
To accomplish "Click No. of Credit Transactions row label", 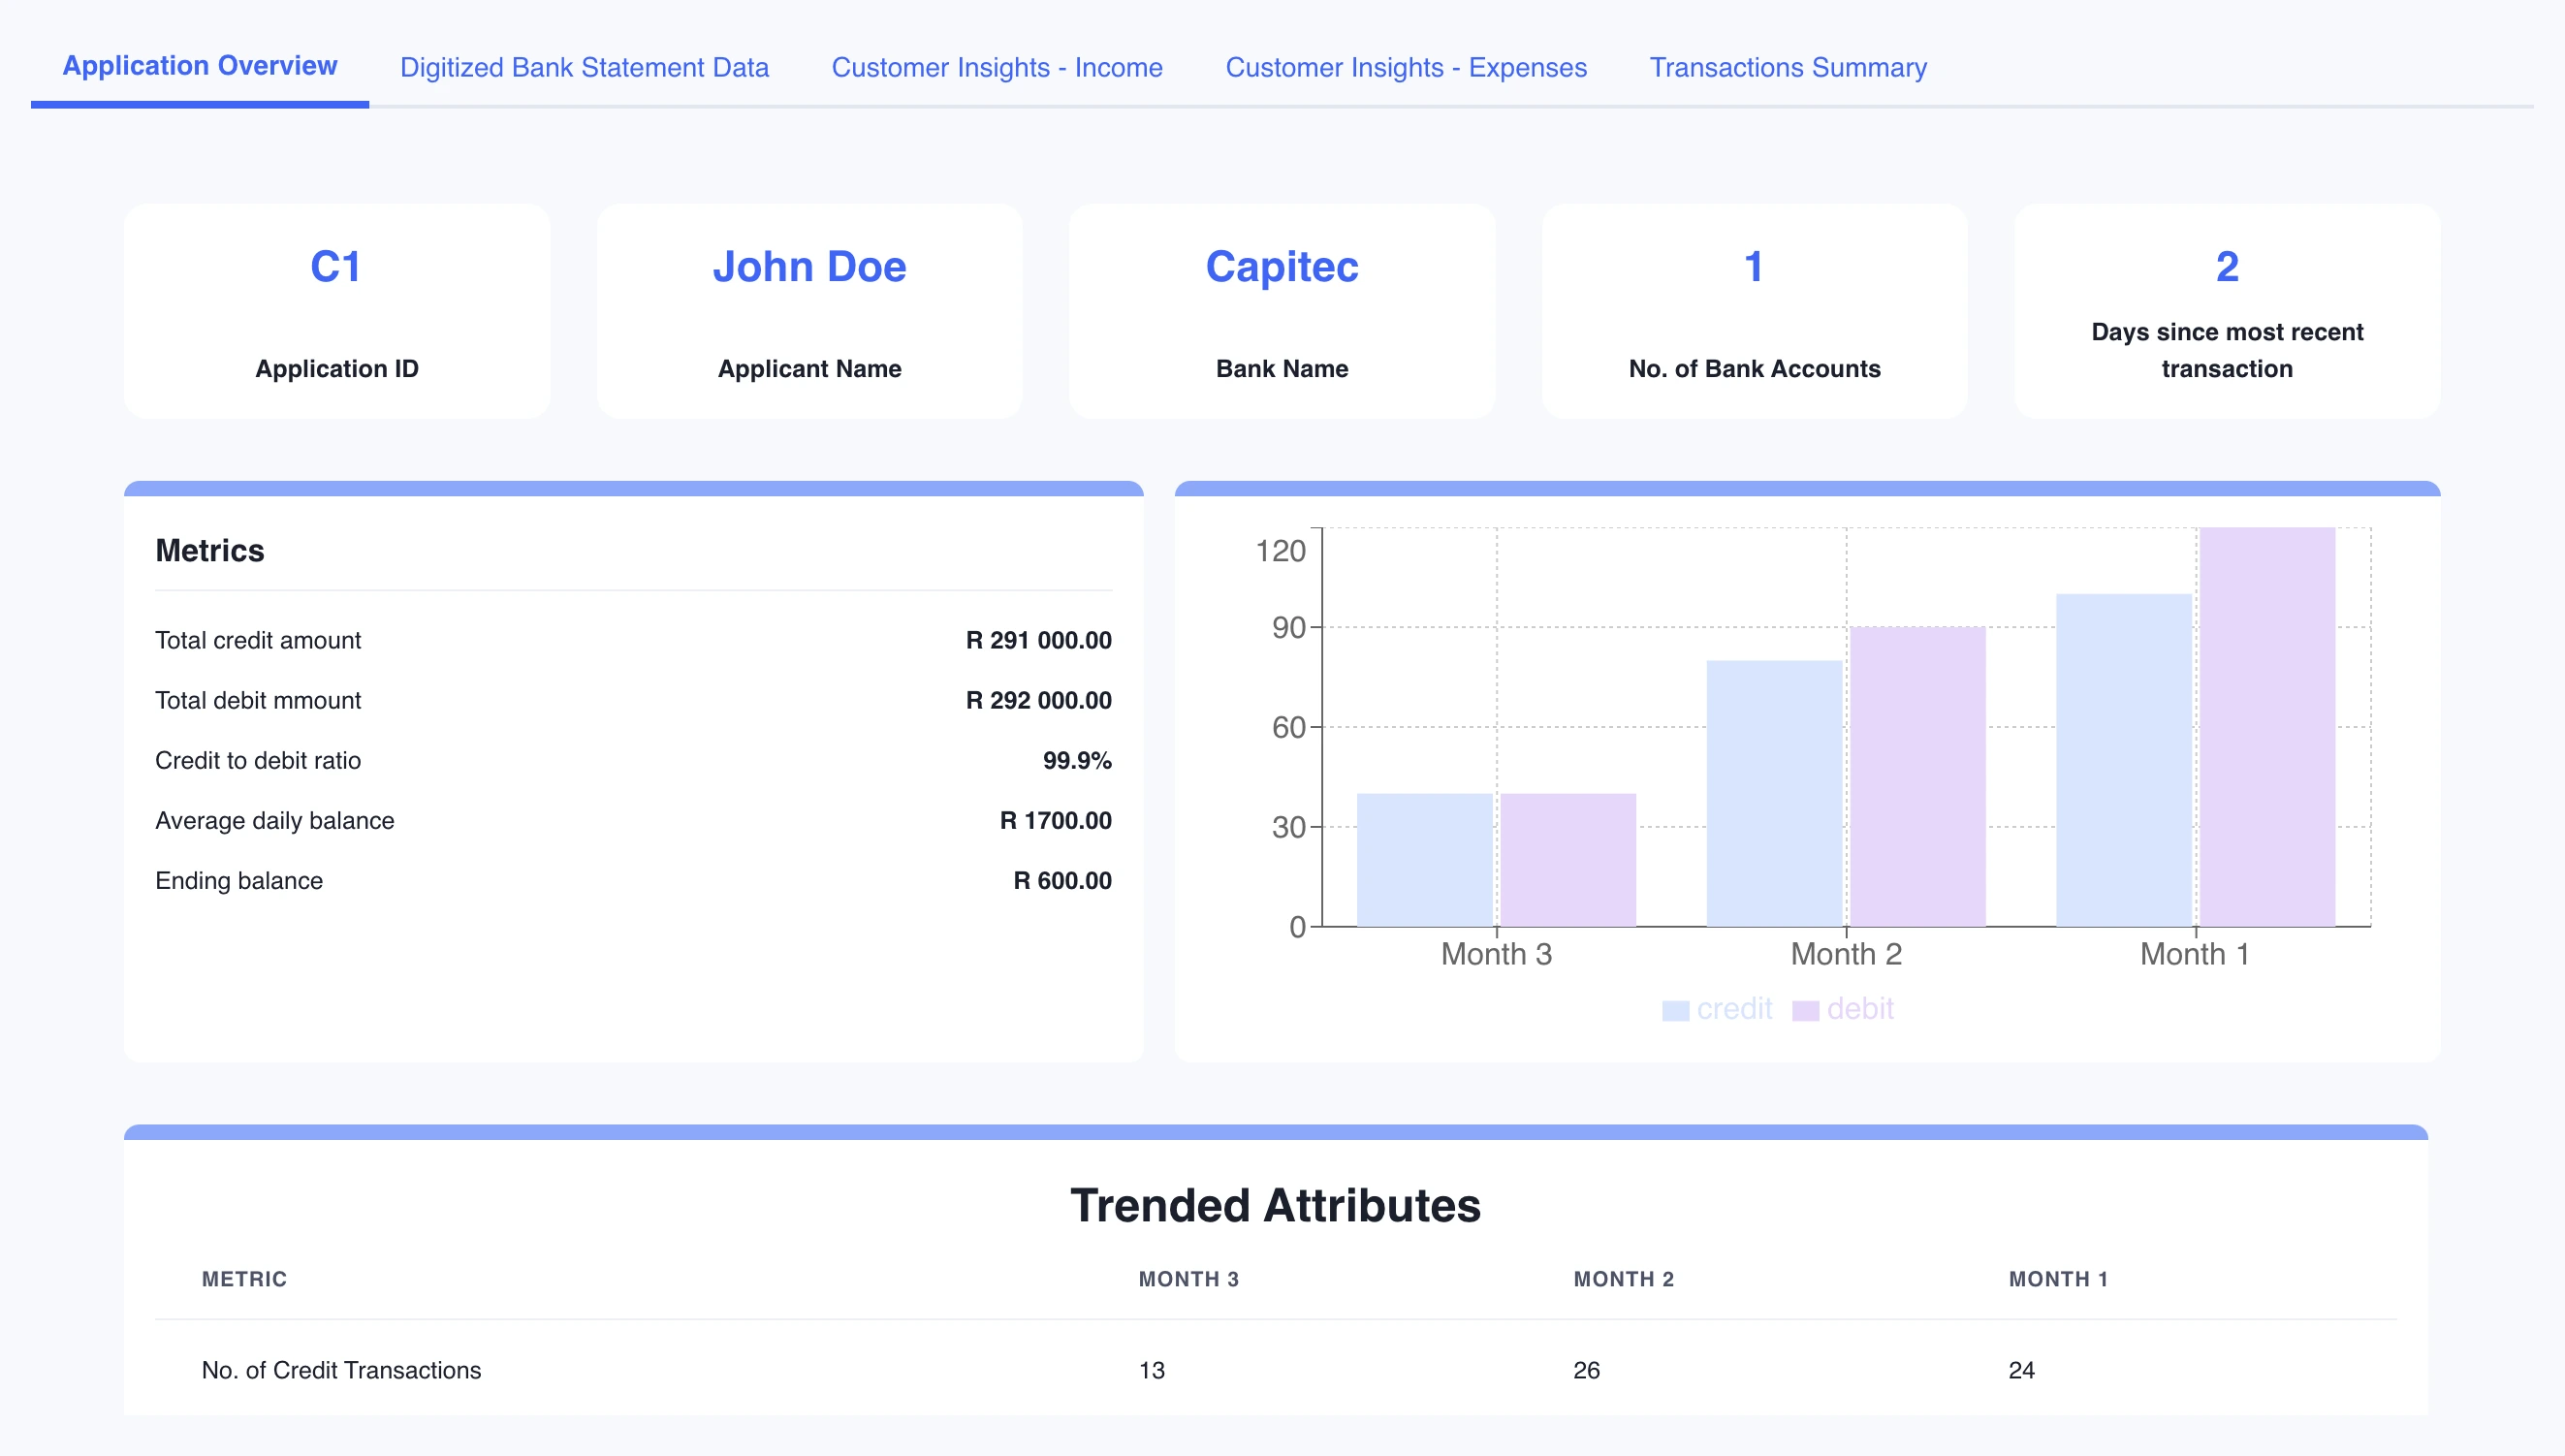I will tap(341, 1370).
